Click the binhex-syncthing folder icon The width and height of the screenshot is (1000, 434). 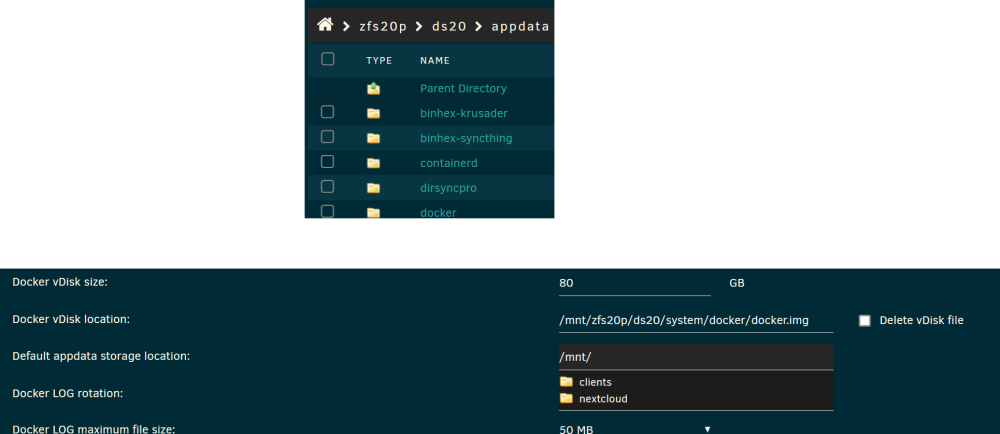tap(374, 138)
